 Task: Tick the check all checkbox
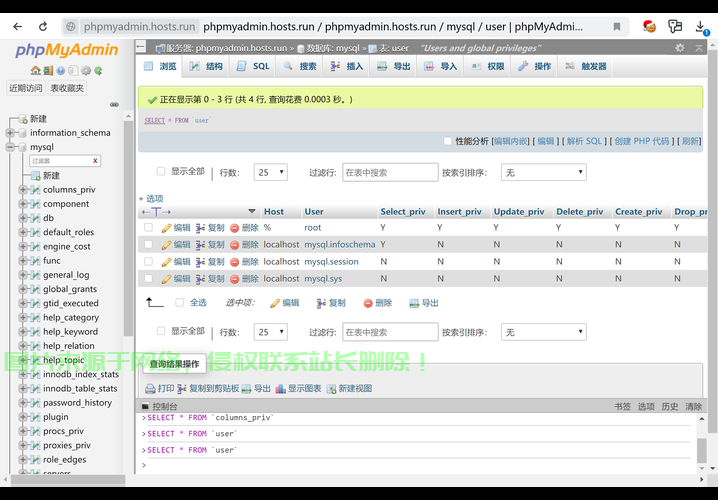(180, 302)
